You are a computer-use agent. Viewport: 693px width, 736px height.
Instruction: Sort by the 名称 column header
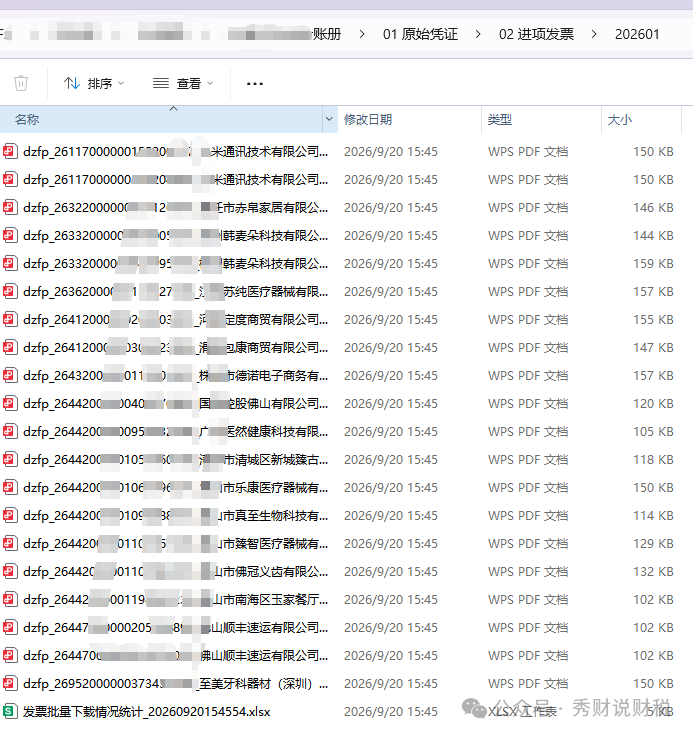[162, 119]
